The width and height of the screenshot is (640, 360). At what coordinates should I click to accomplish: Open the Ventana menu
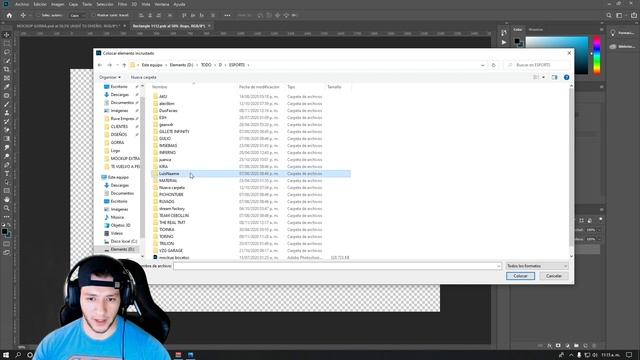pos(162,4)
